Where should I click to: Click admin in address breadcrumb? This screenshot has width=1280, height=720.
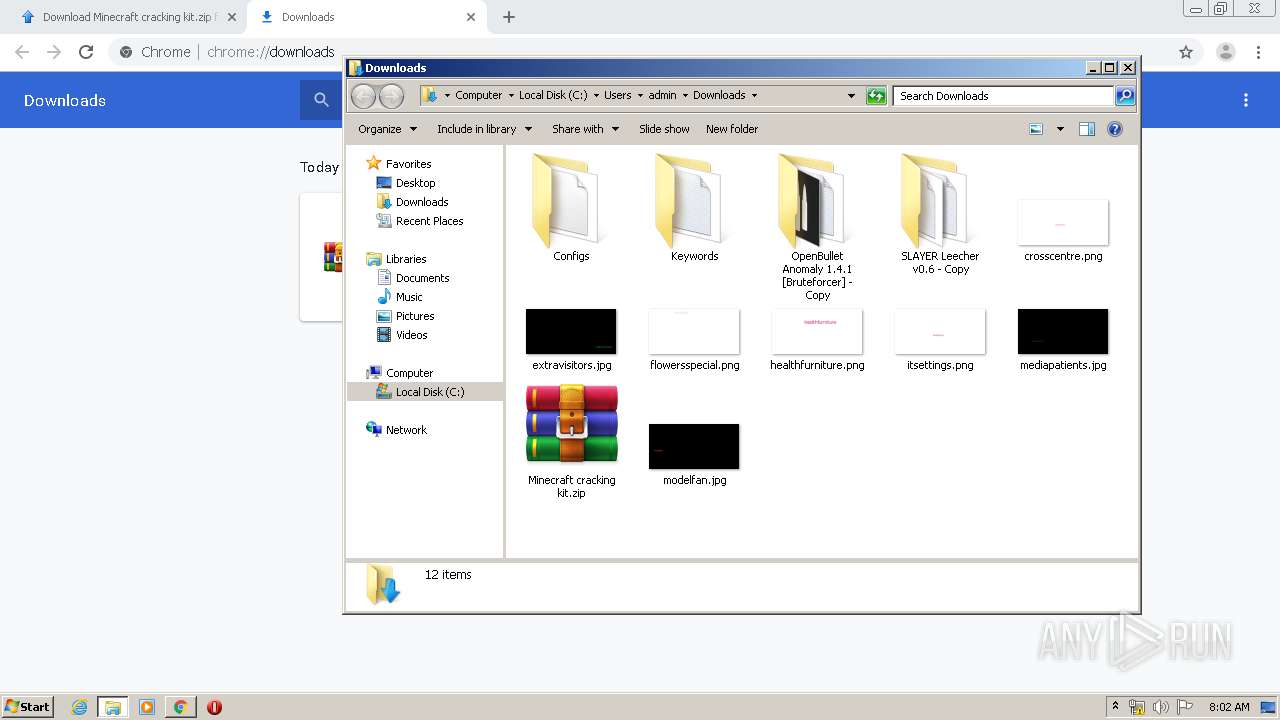coord(662,95)
